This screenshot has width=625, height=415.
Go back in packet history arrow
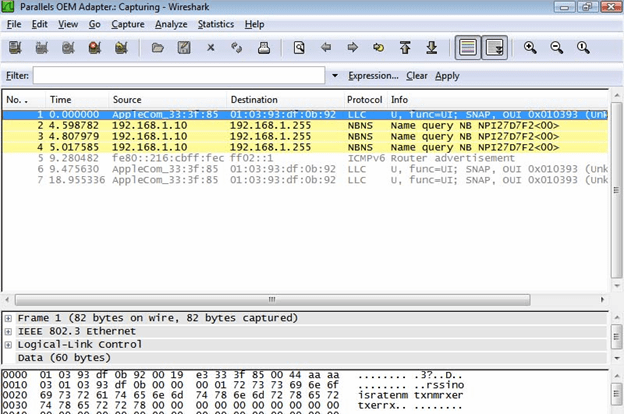click(326, 48)
